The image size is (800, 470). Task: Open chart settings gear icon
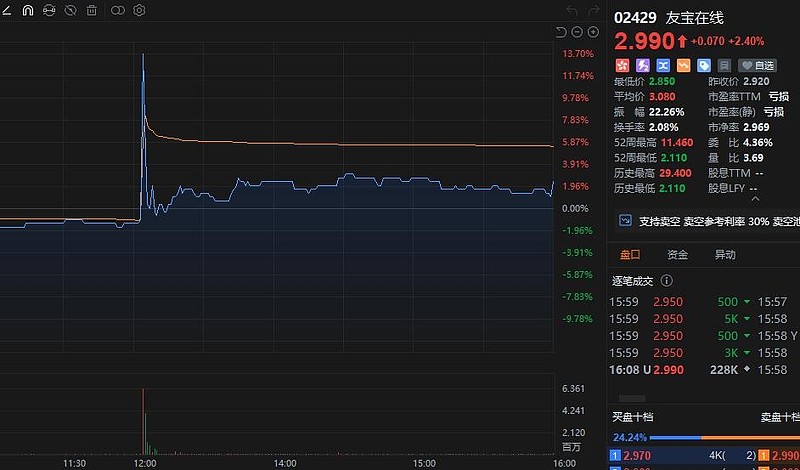pos(139,10)
